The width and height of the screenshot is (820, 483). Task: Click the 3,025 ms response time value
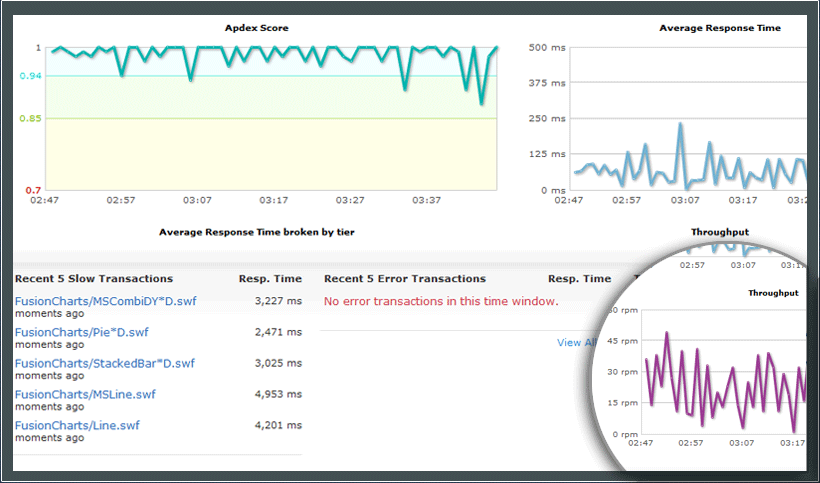278,363
